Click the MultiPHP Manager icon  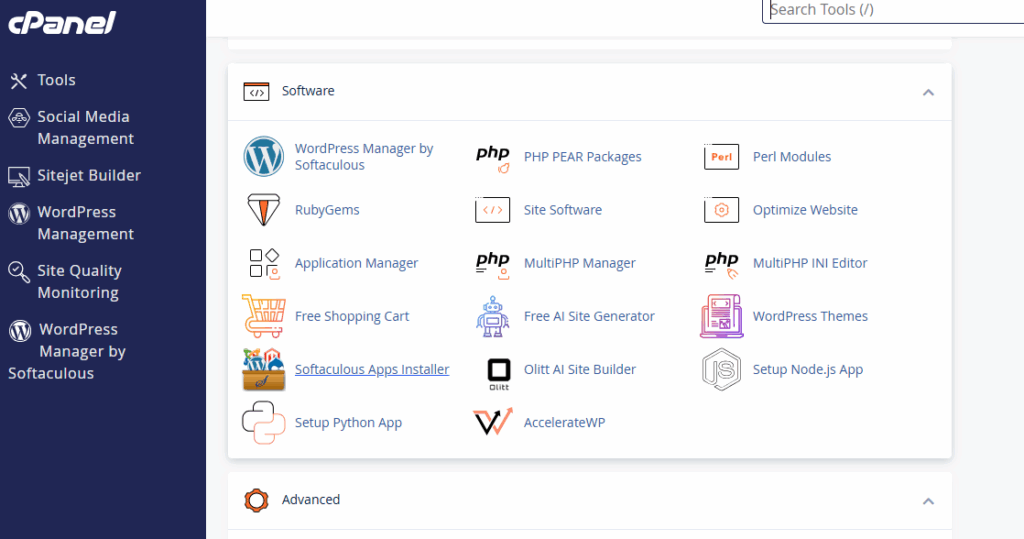[493, 264]
